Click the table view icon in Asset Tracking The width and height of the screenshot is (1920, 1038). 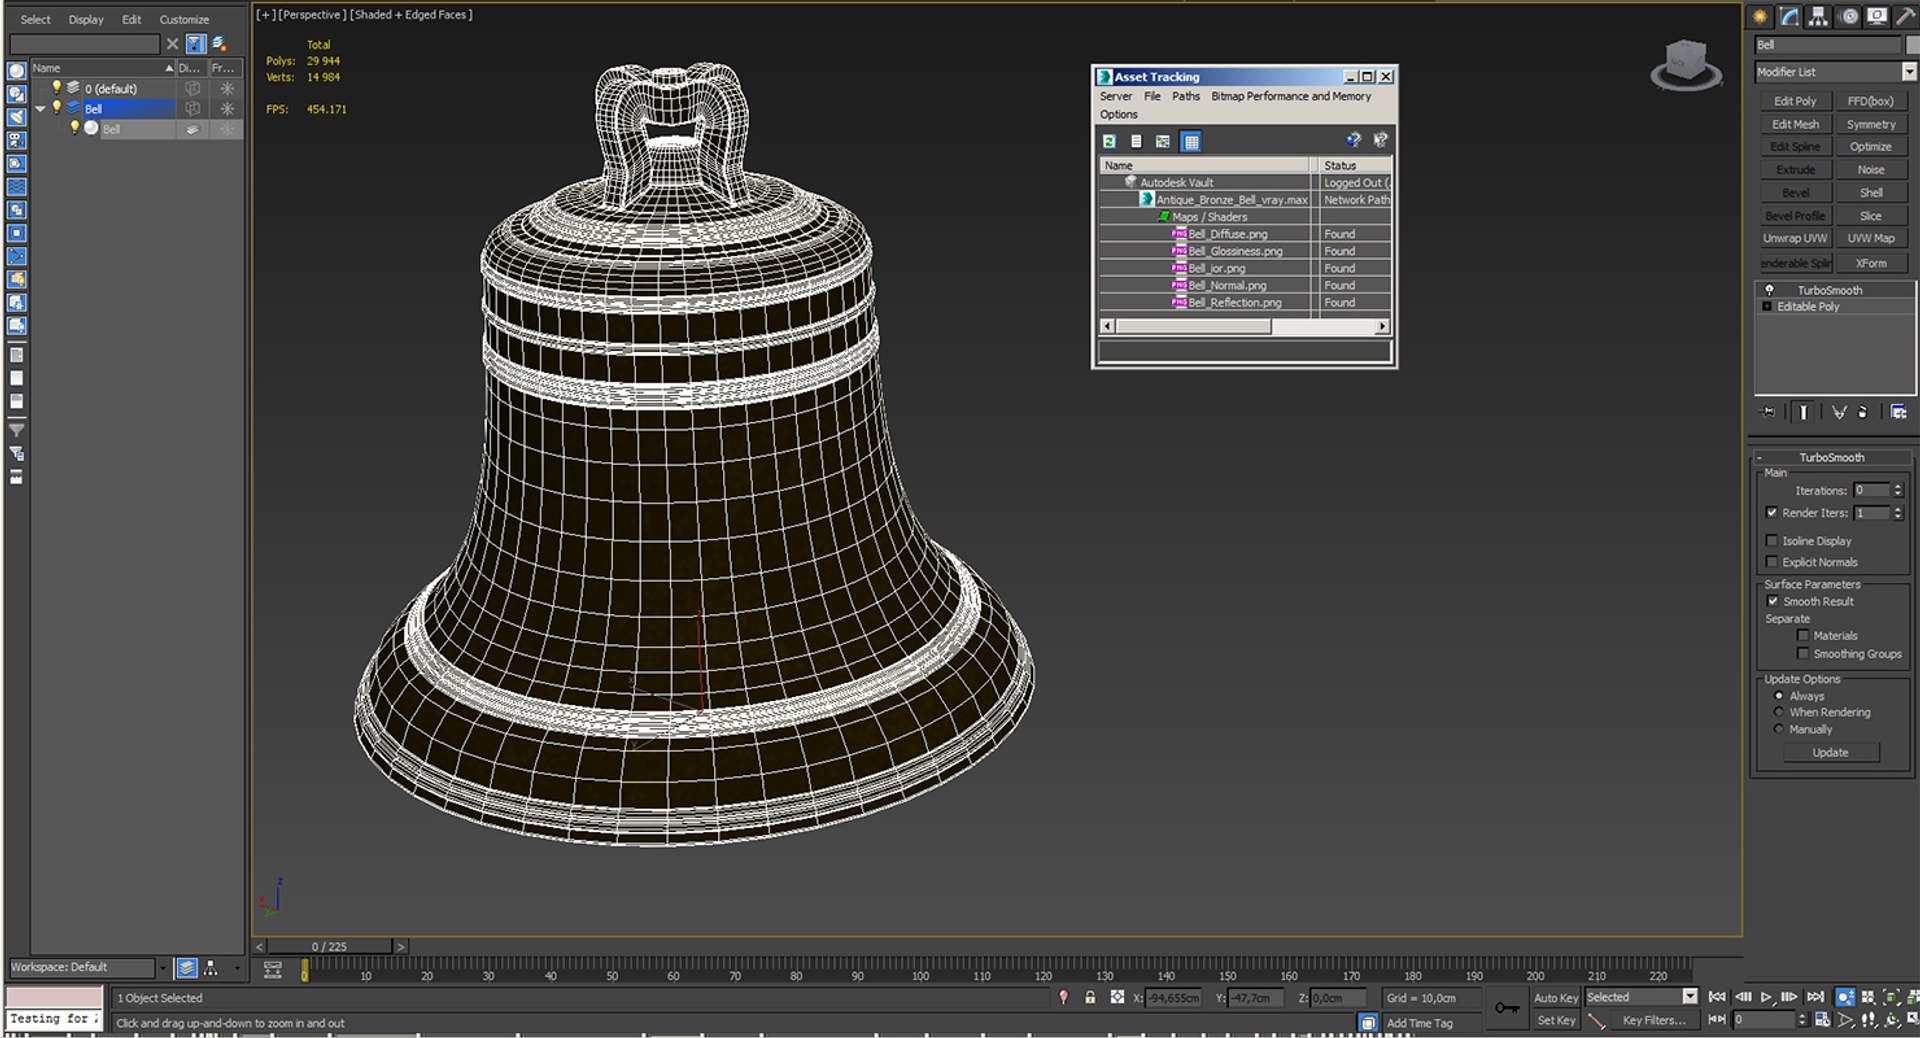tap(1191, 141)
